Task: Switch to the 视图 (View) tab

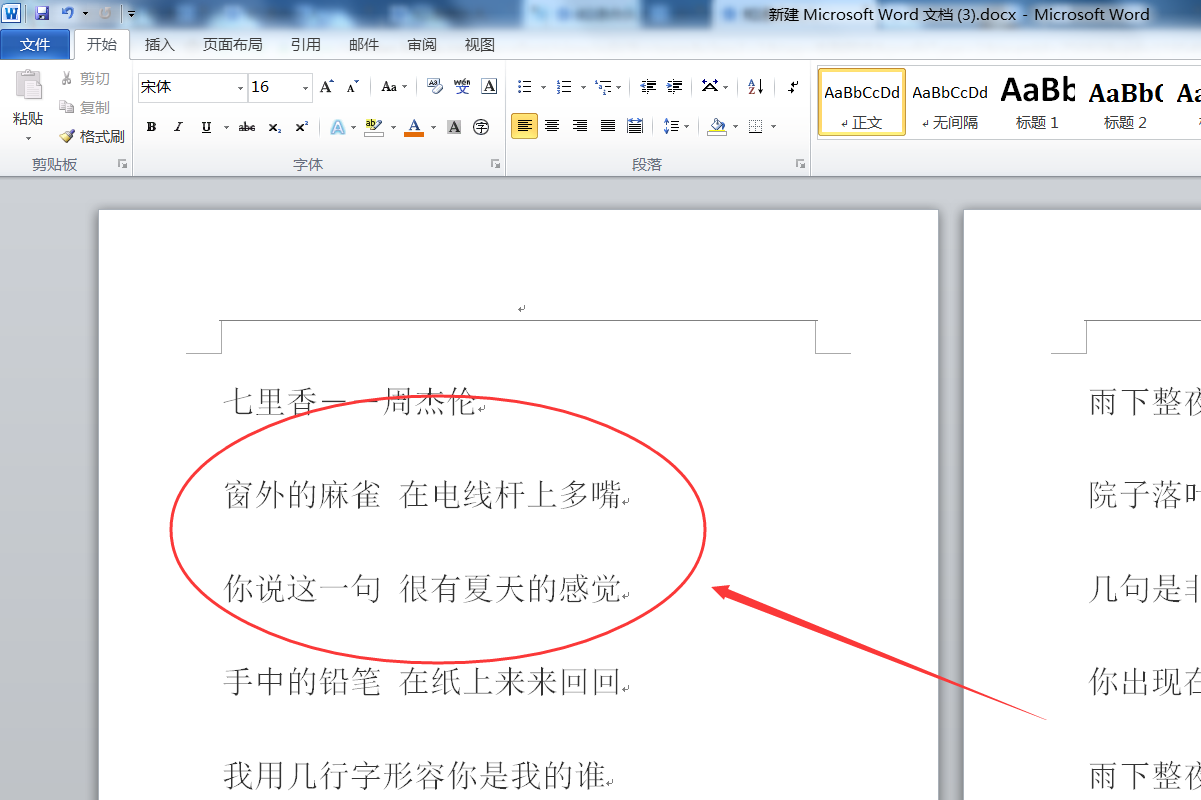Action: tap(479, 45)
